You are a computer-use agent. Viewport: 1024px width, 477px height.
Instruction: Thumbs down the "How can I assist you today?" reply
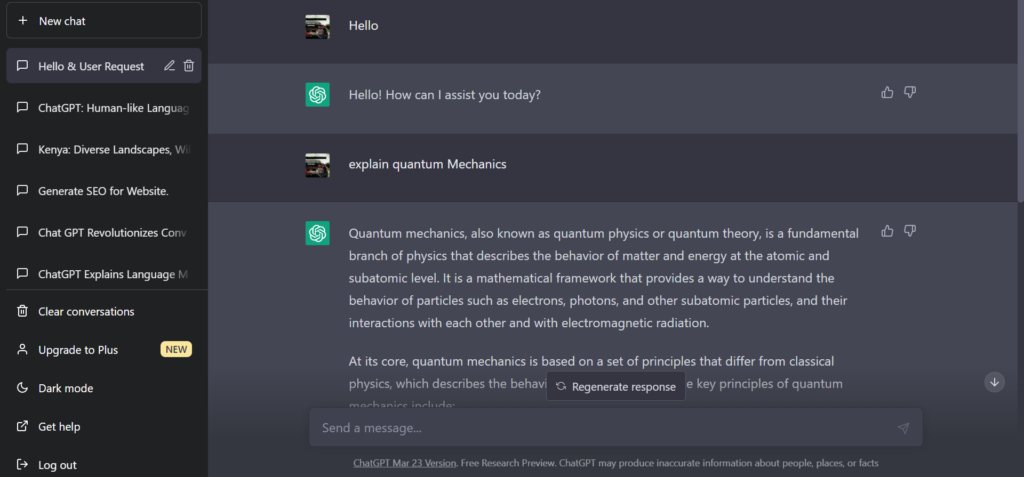click(910, 92)
